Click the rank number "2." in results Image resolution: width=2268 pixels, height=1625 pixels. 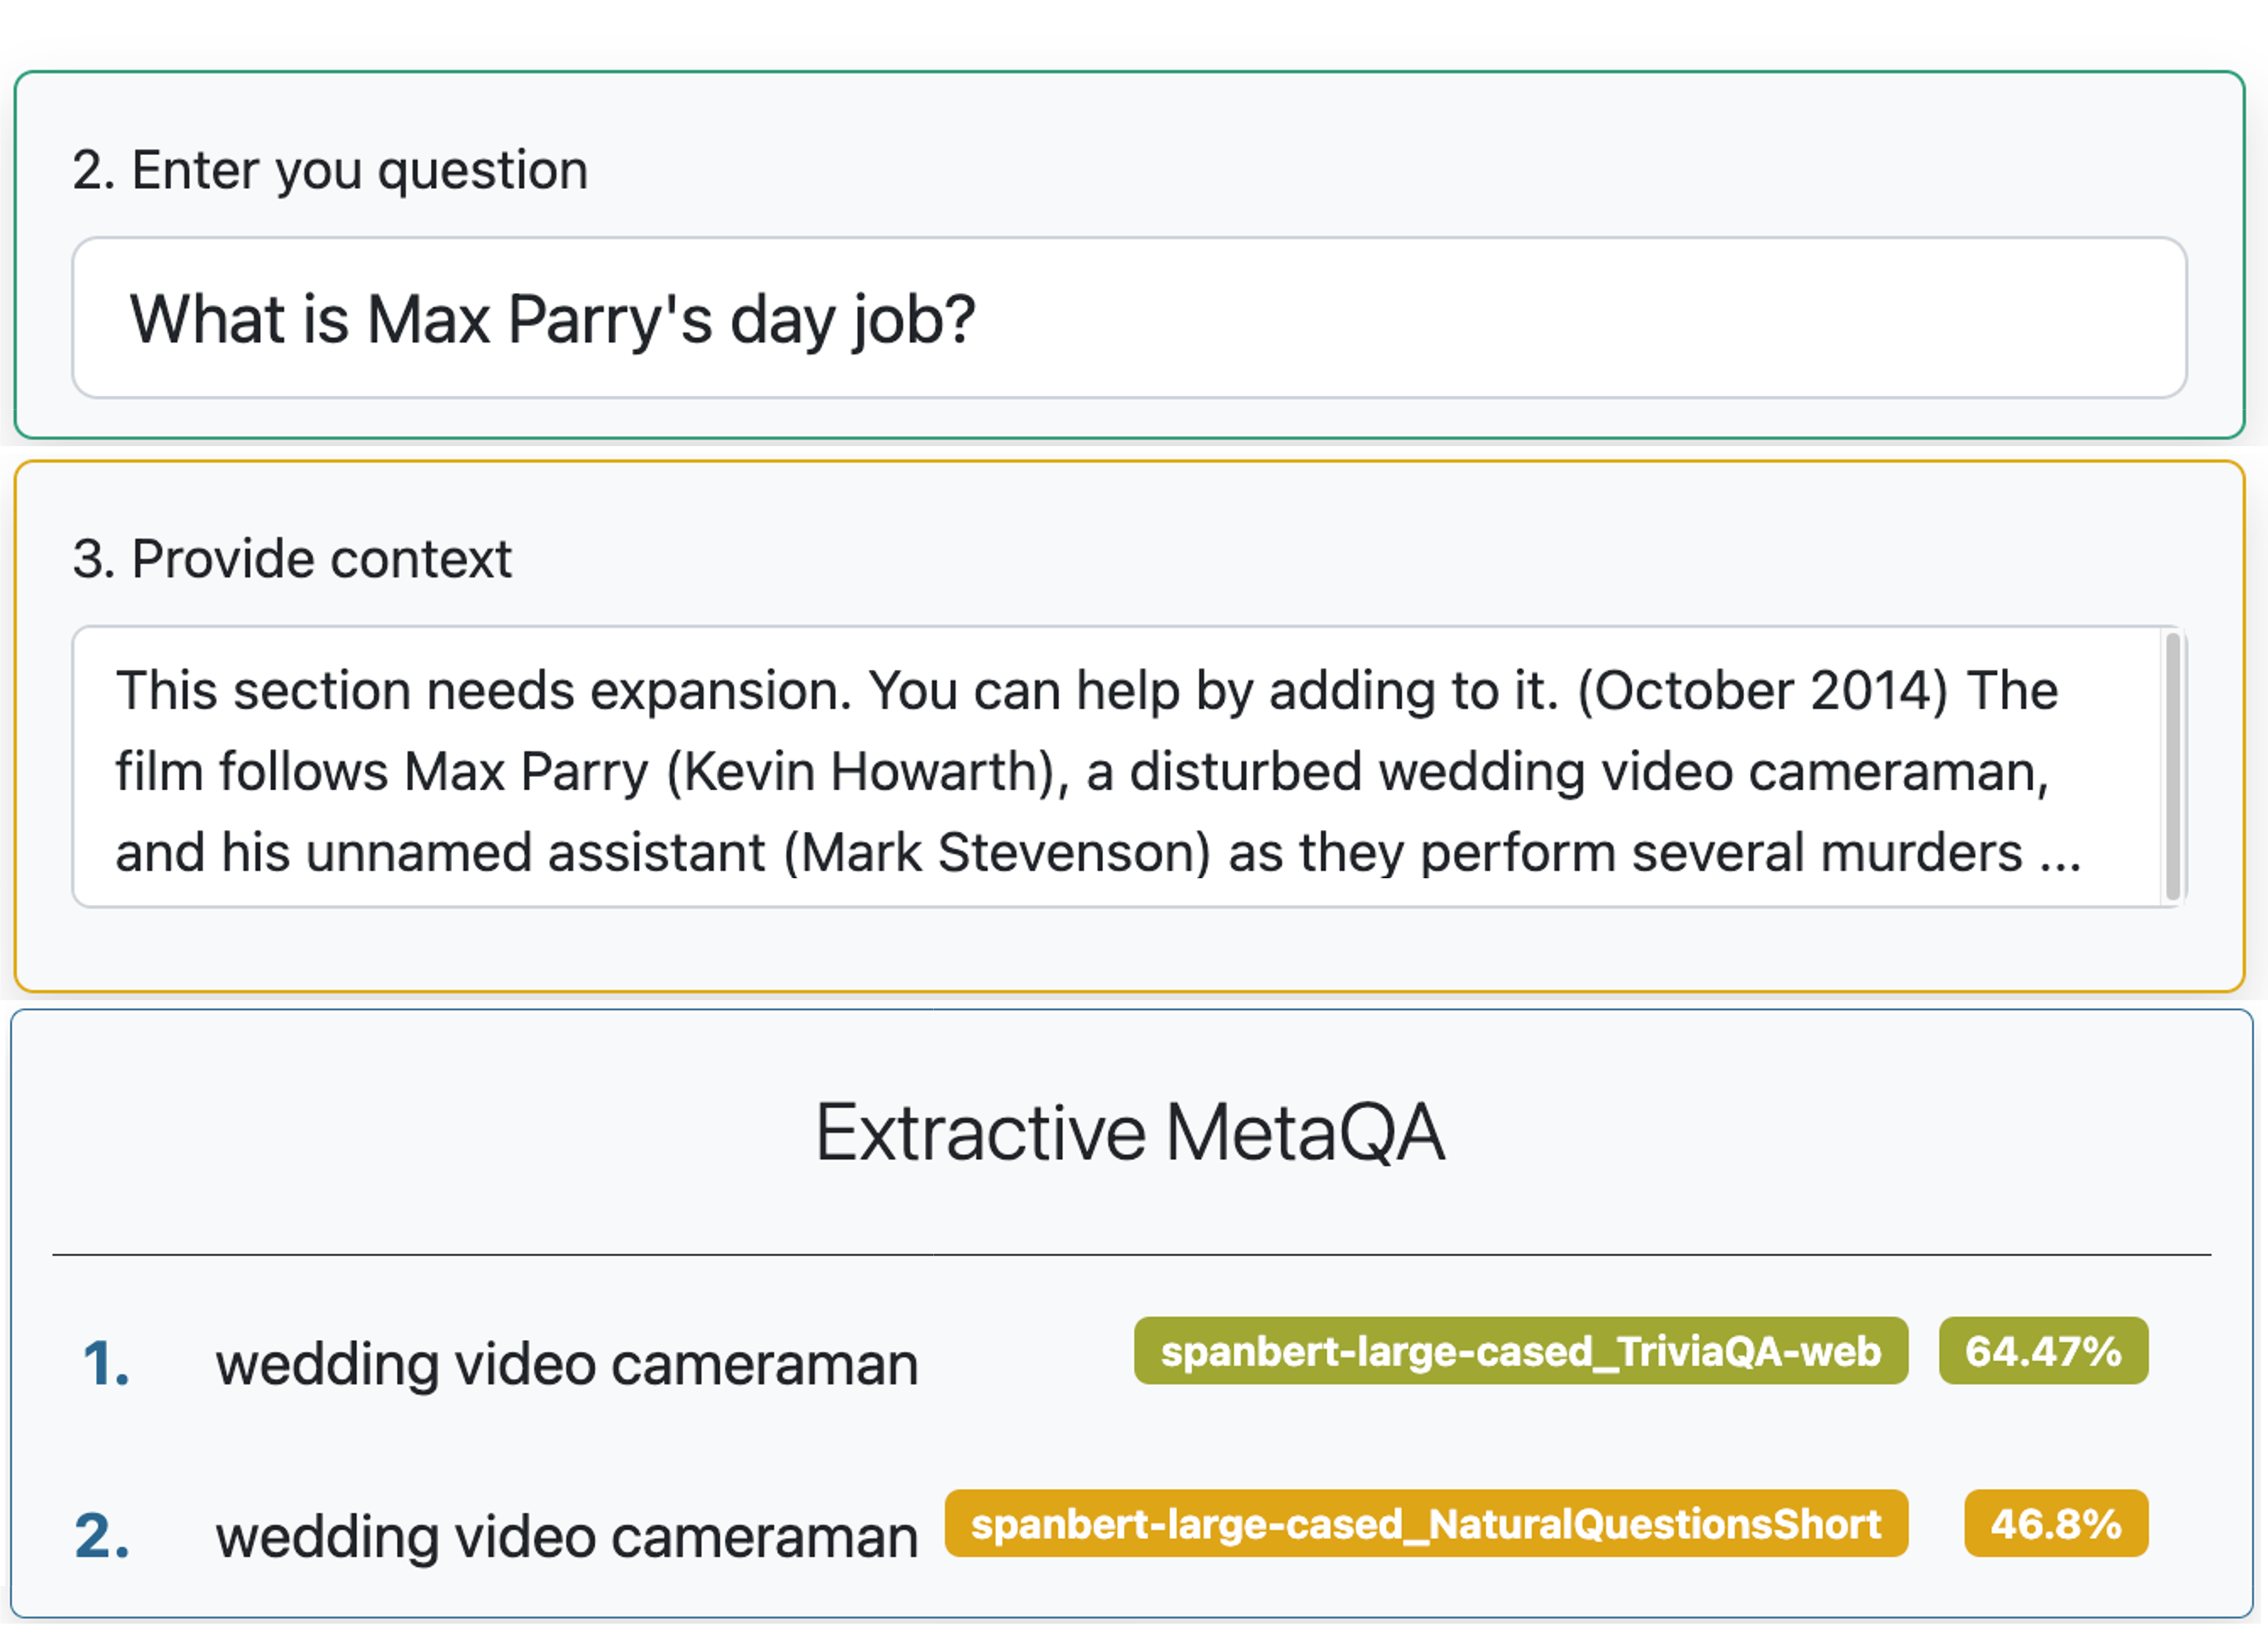(x=103, y=1537)
